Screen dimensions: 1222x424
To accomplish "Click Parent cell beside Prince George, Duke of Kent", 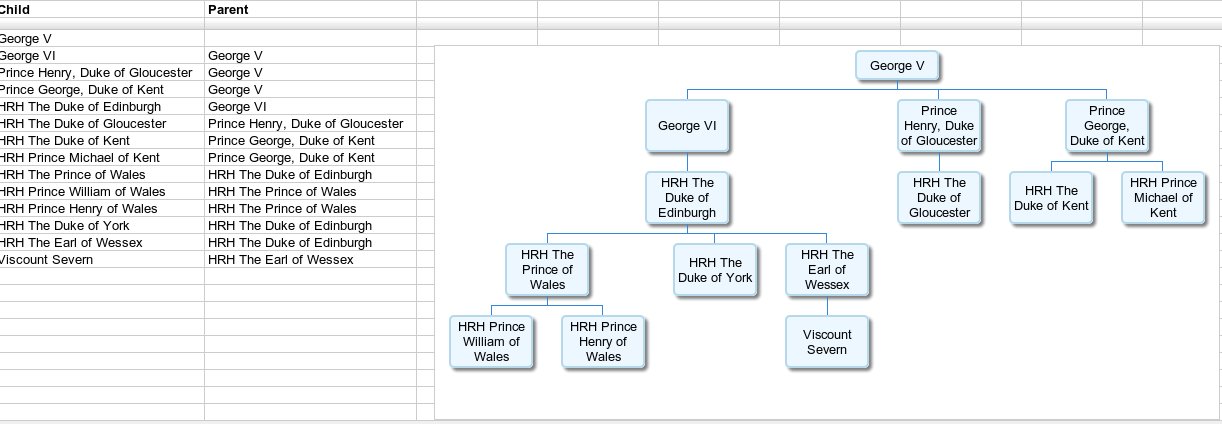I will [310, 89].
